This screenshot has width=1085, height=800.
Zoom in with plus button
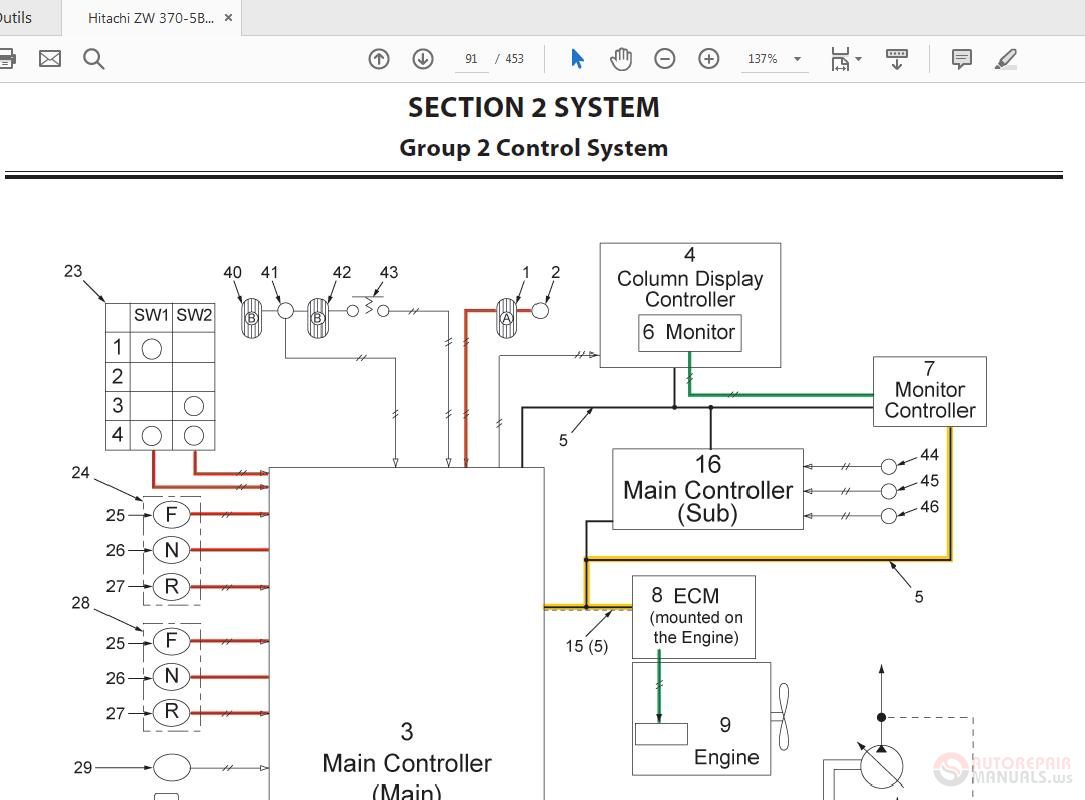pyautogui.click(x=709, y=59)
